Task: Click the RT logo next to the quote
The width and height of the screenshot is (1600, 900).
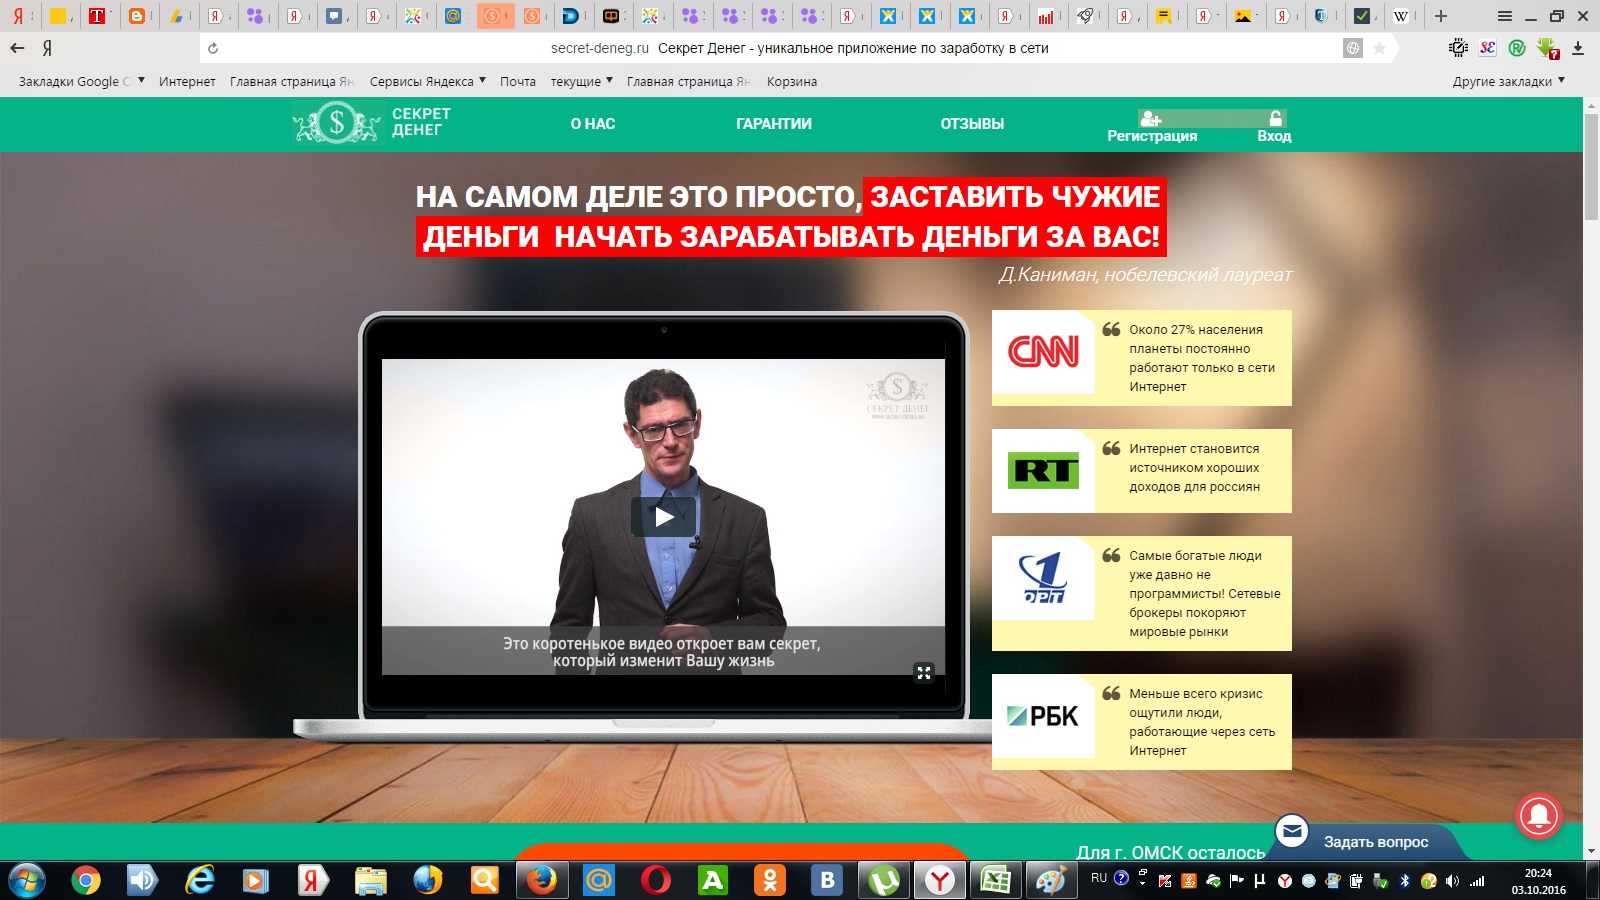Action: (1044, 470)
